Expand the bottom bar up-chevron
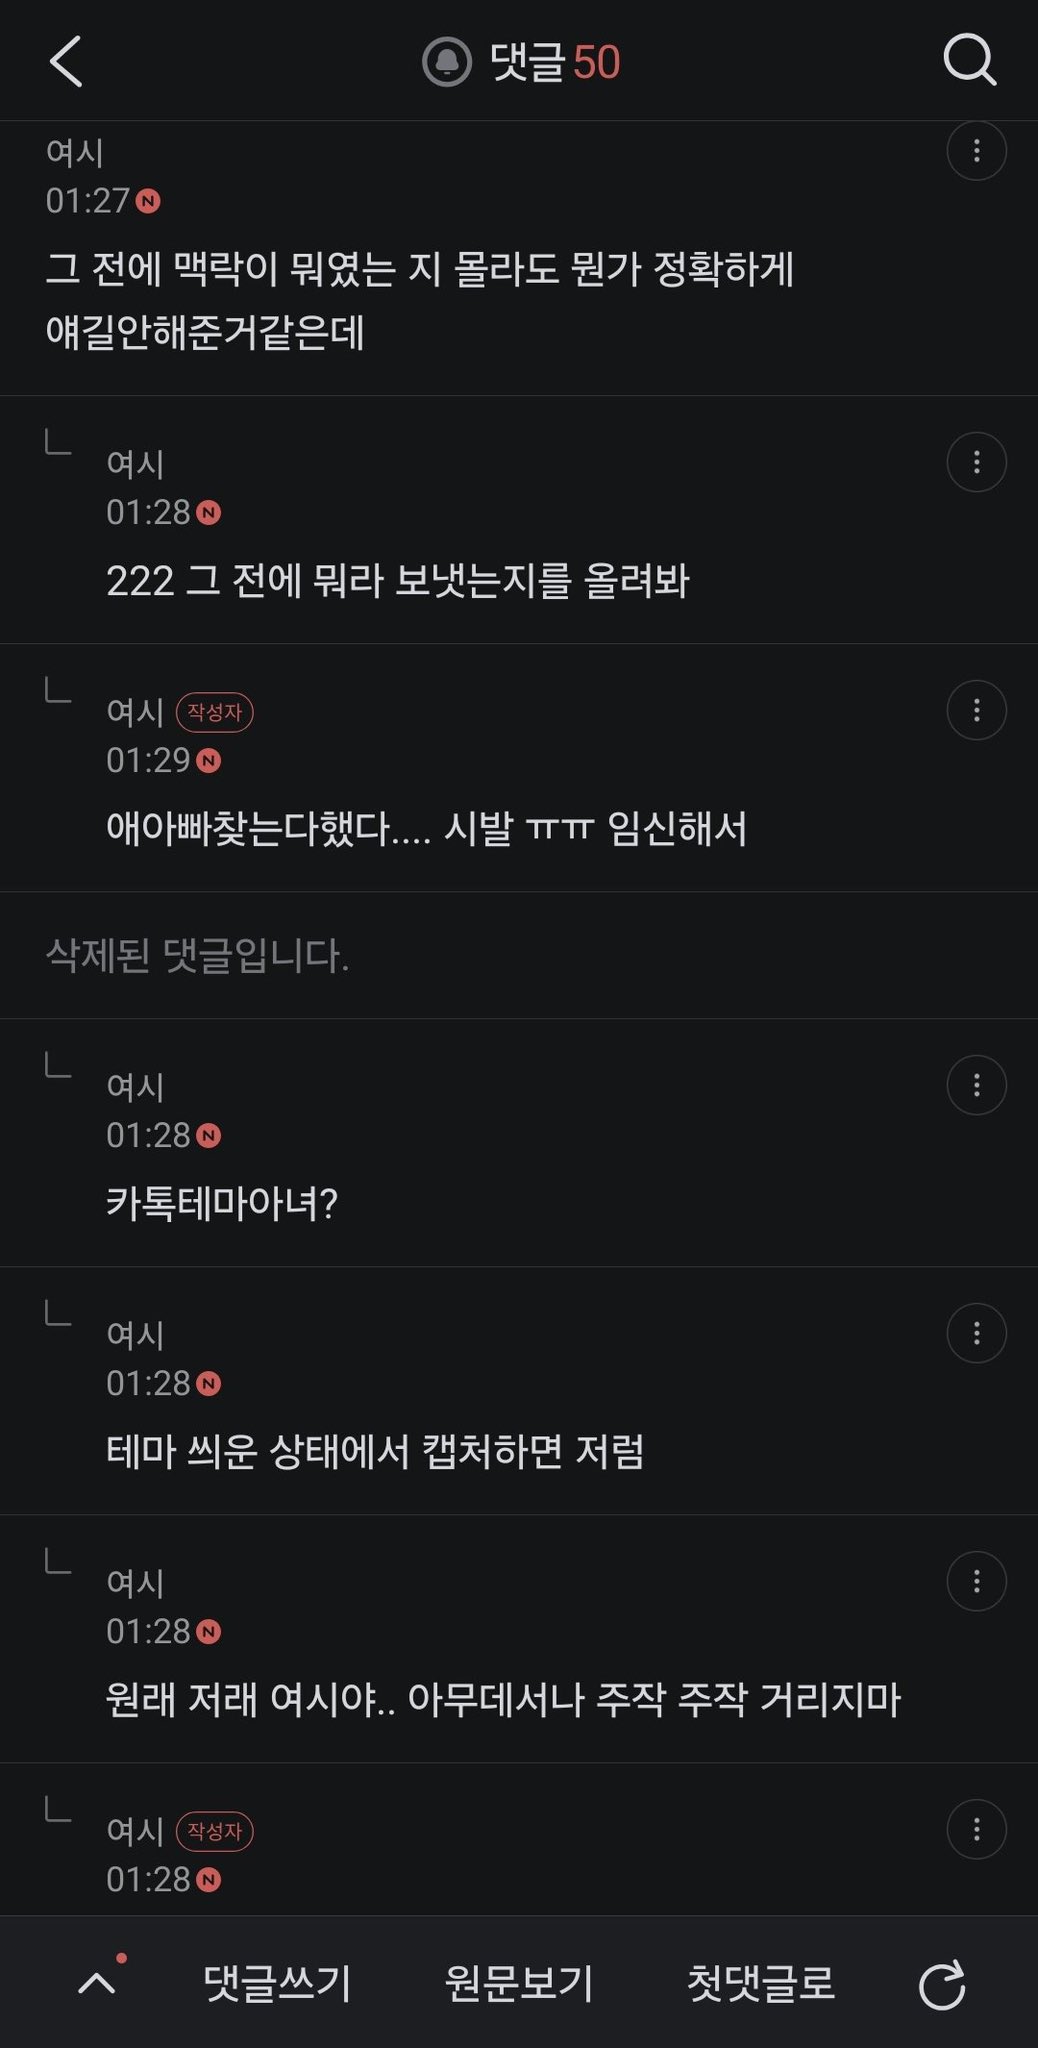This screenshot has height=2048, width=1038. coord(97,1984)
